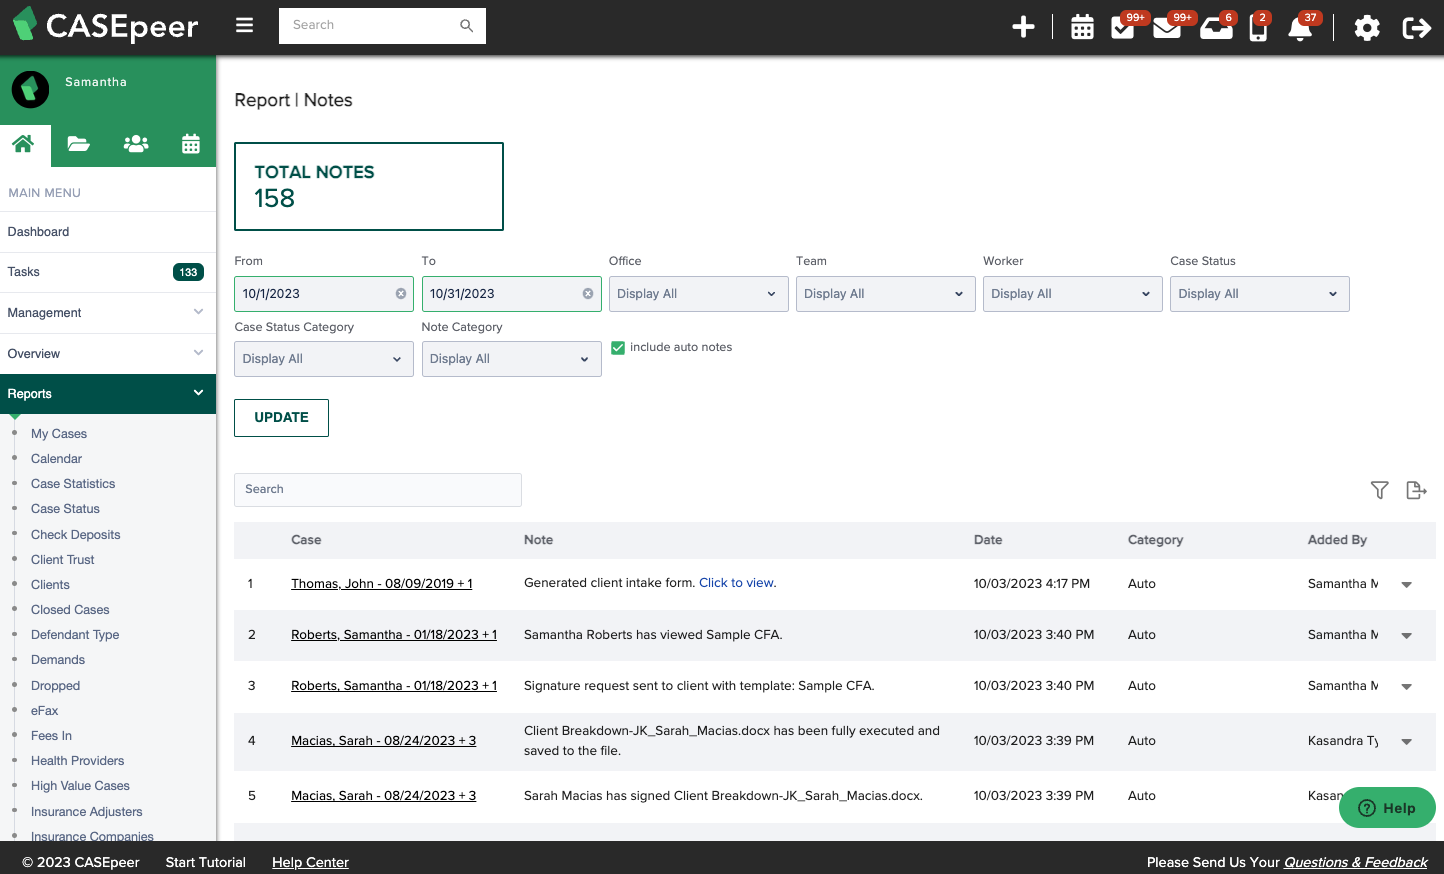
Task: Click the logout icon in top bar
Action: tap(1416, 28)
